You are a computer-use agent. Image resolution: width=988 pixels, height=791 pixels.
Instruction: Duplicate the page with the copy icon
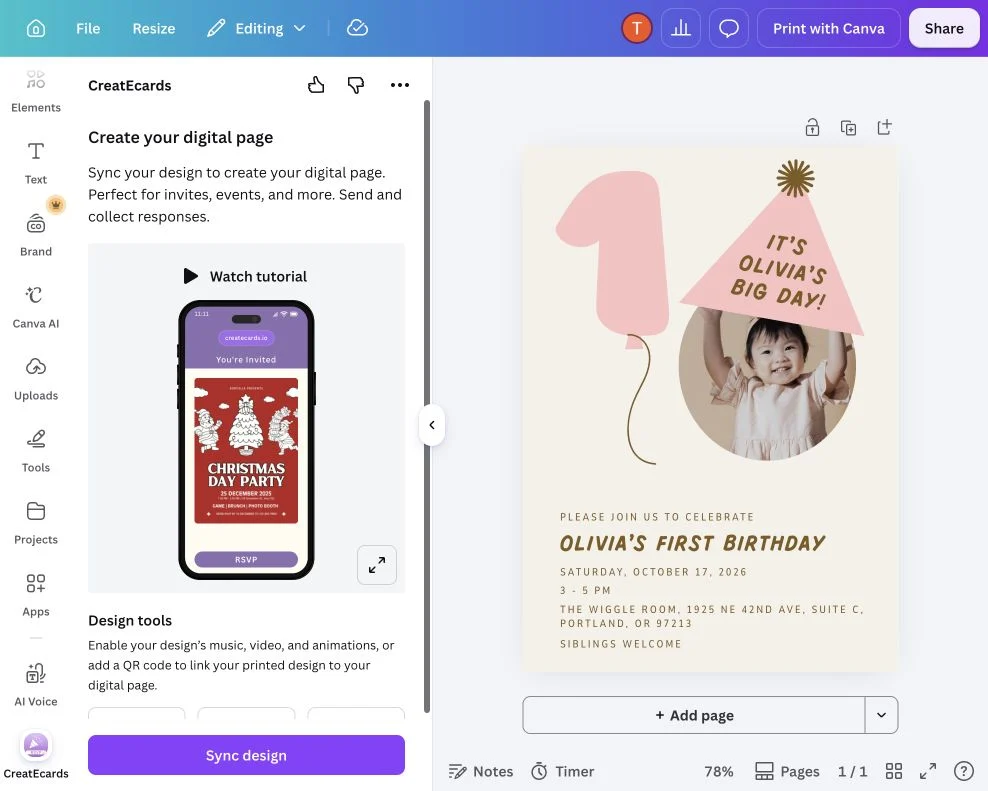[848, 127]
